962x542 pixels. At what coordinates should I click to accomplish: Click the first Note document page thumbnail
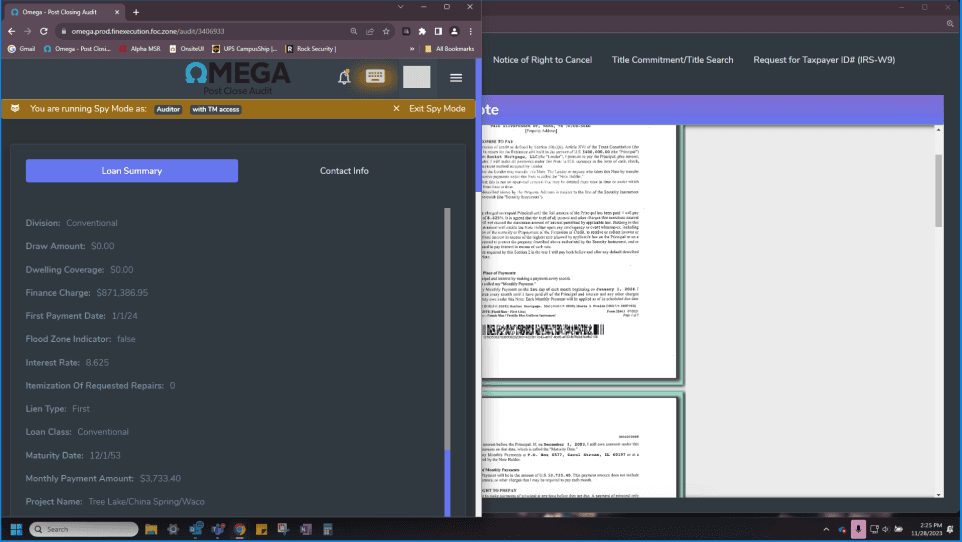click(x=579, y=252)
